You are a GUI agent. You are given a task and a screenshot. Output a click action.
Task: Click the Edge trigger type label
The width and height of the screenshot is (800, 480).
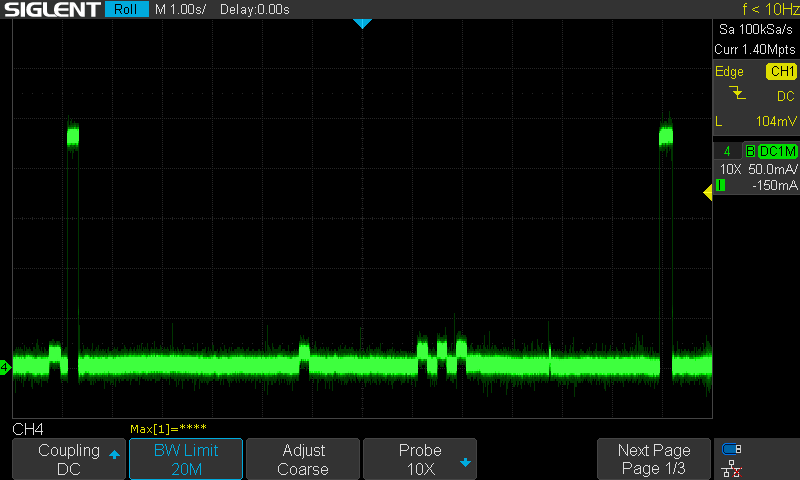729,72
